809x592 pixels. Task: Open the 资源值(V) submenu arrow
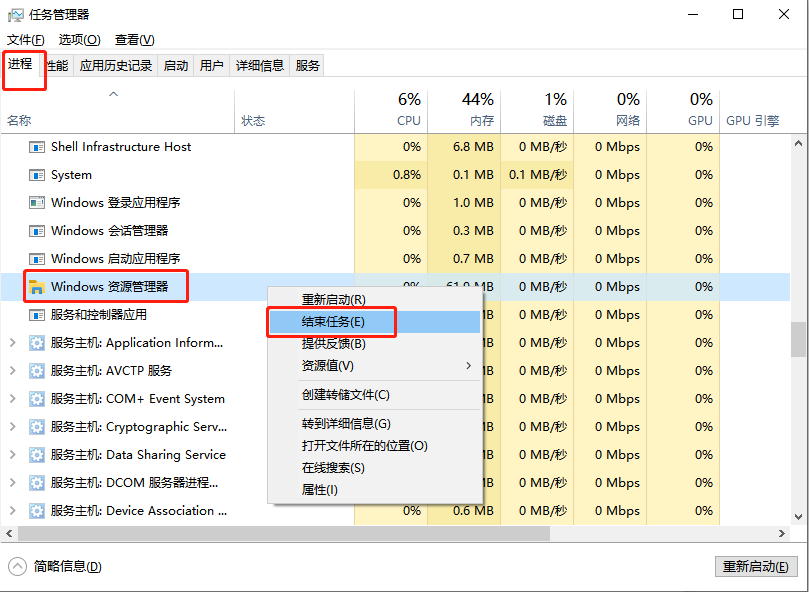click(468, 365)
